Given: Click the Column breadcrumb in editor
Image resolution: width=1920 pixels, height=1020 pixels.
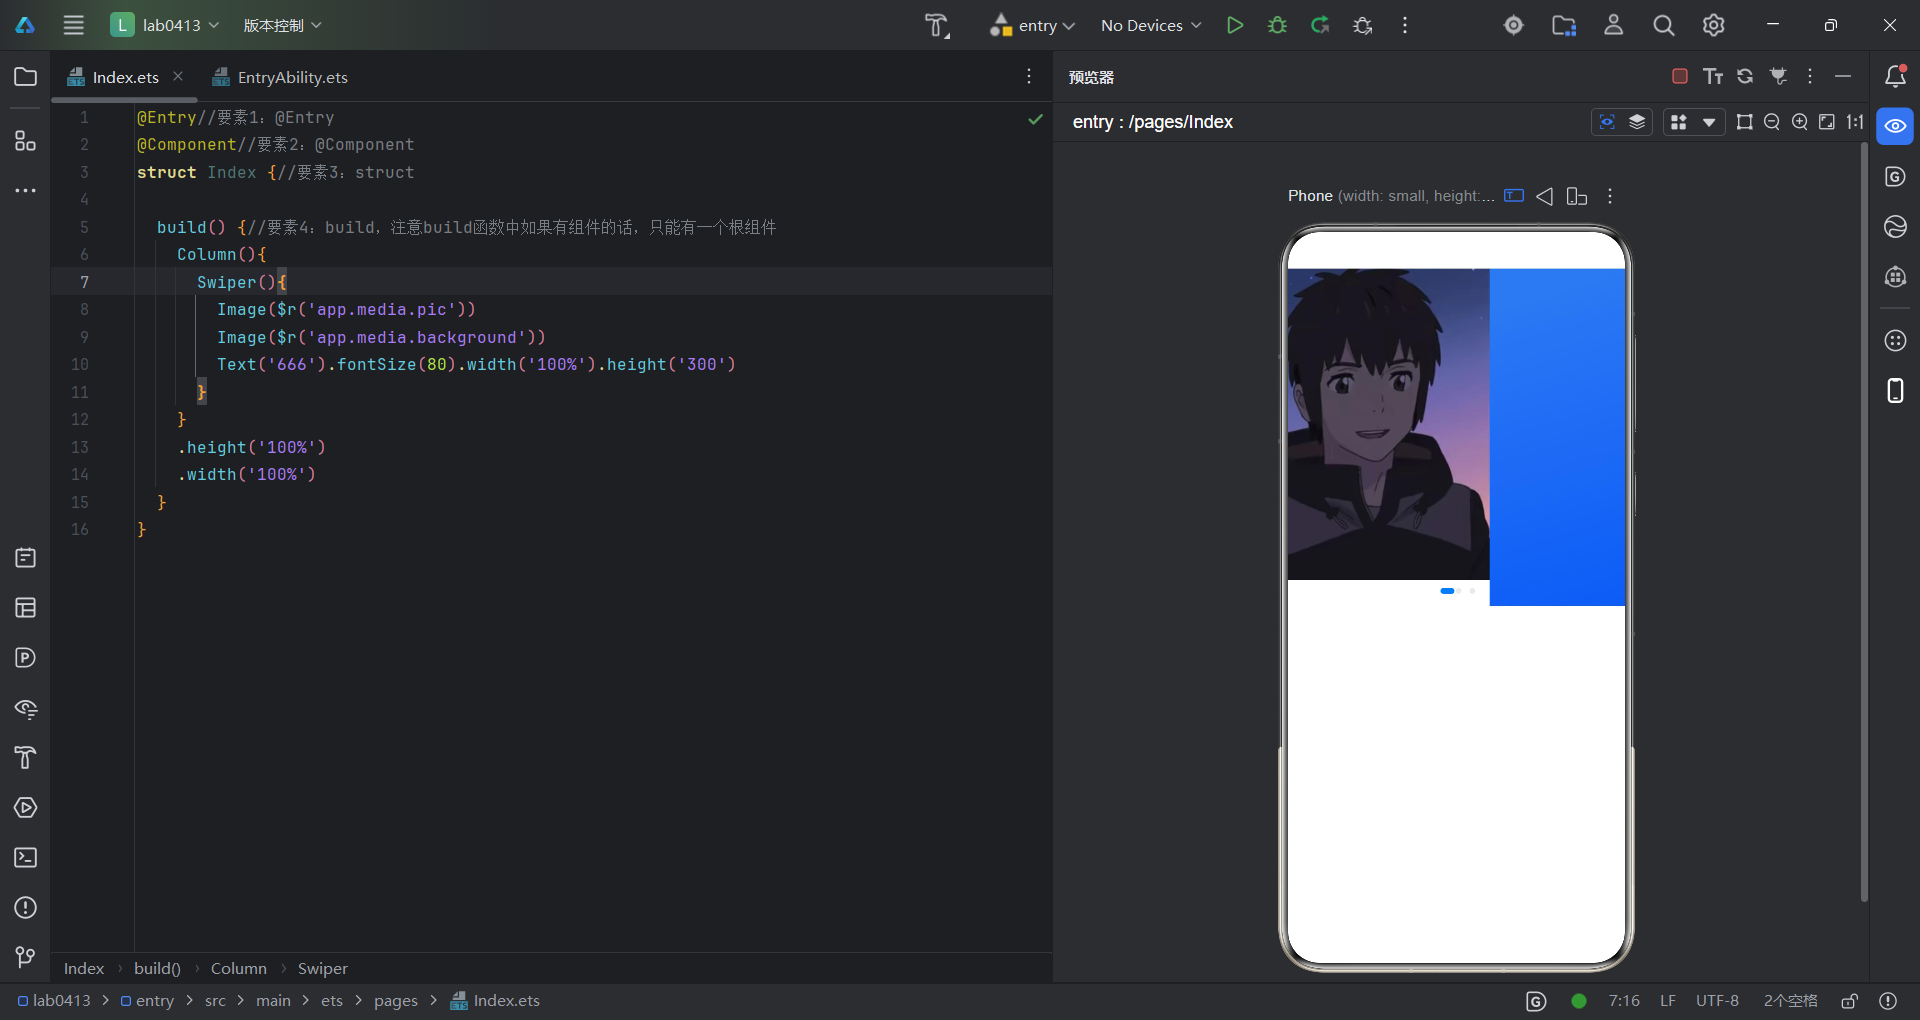Looking at the screenshot, I should pyautogui.click(x=238, y=968).
